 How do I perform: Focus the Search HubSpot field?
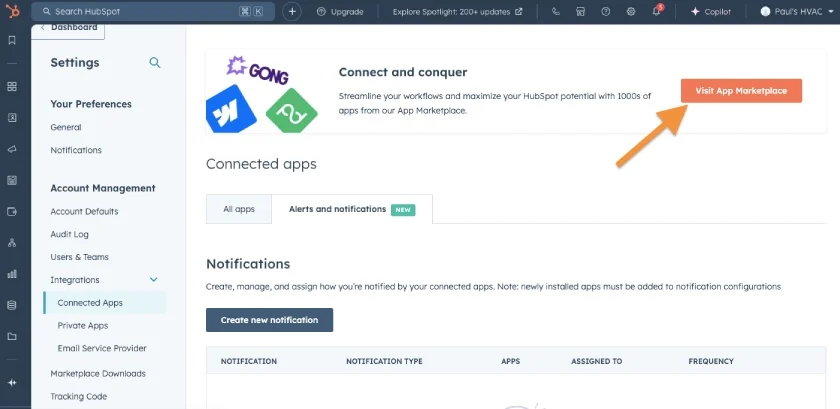click(153, 11)
